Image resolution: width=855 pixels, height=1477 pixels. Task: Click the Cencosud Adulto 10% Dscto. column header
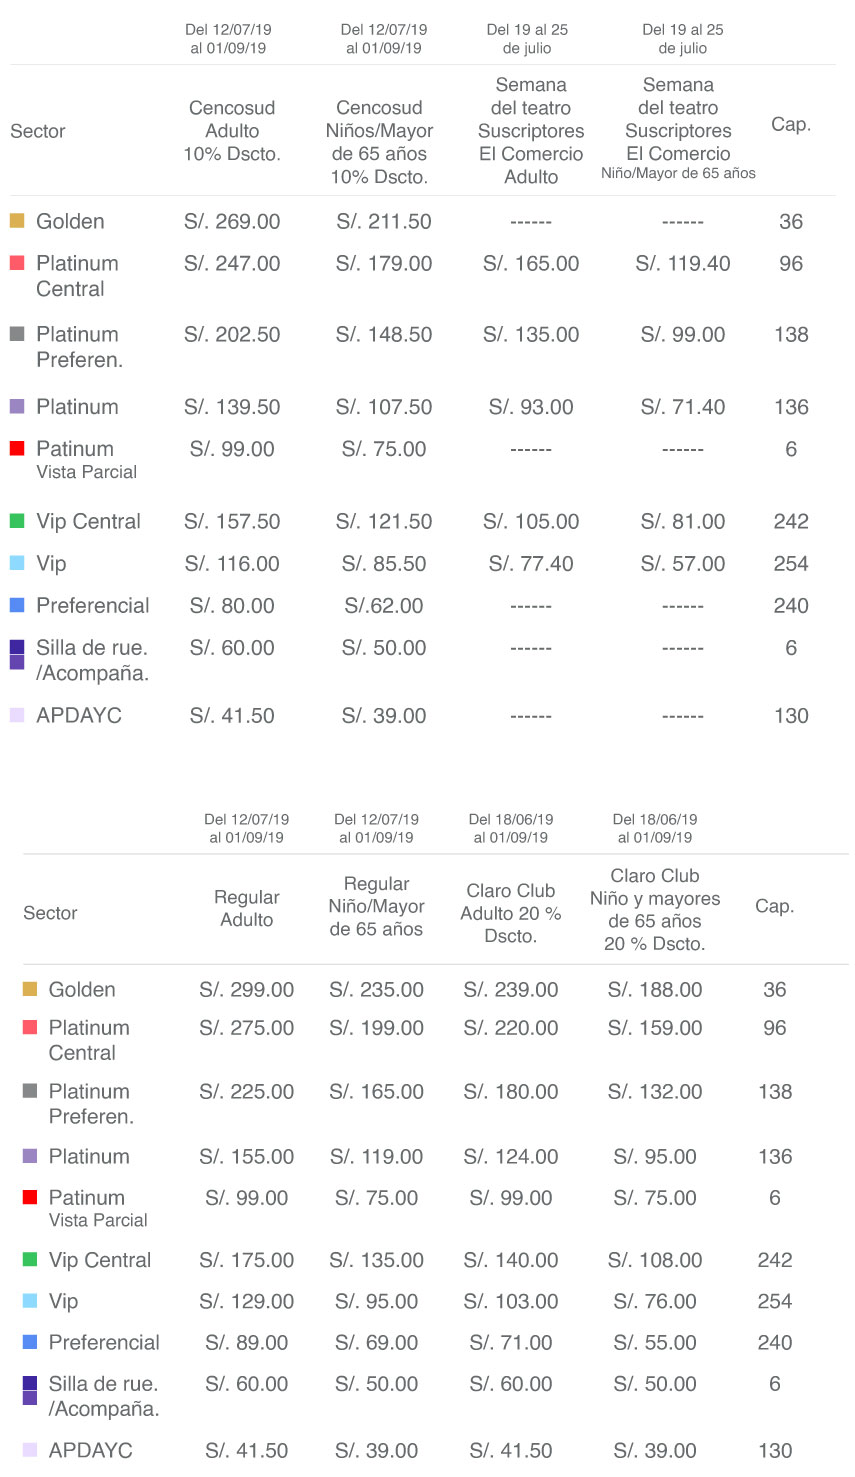[x=232, y=131]
